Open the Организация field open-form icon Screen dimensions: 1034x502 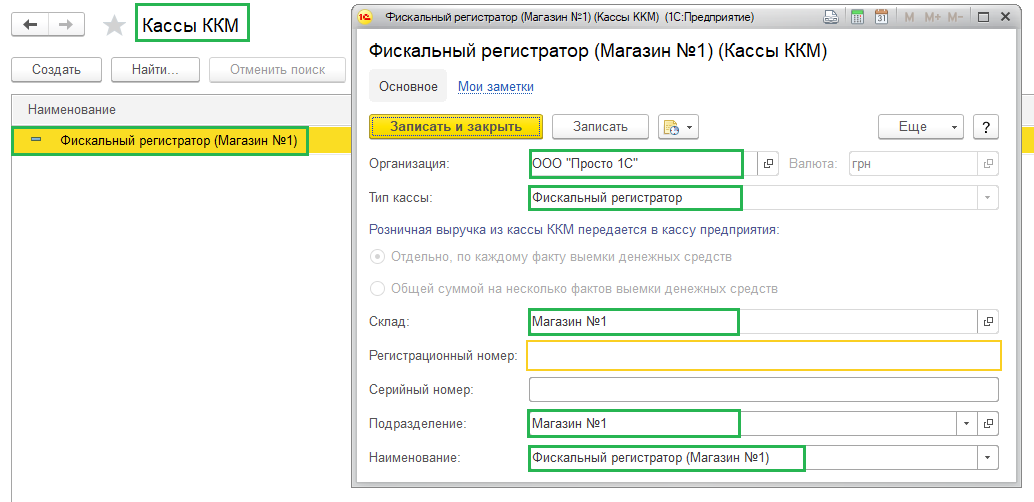(x=768, y=164)
